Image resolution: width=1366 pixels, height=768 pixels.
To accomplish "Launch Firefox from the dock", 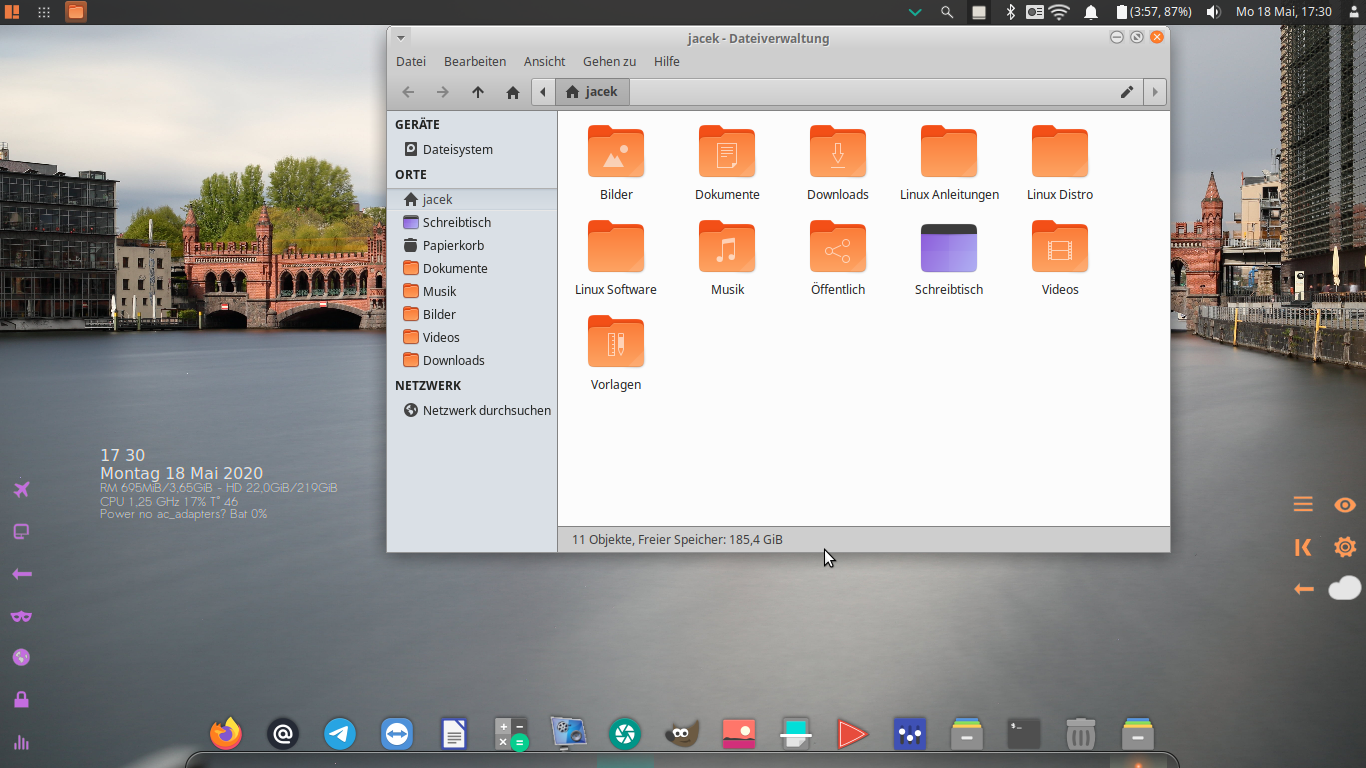I will coord(226,734).
